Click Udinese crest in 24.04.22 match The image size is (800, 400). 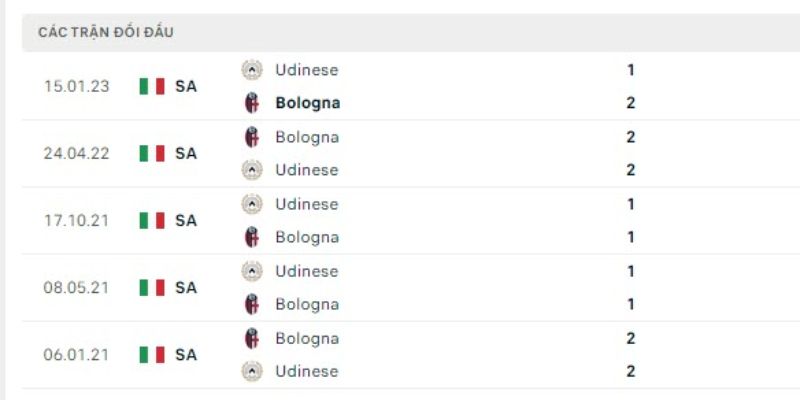tap(252, 170)
